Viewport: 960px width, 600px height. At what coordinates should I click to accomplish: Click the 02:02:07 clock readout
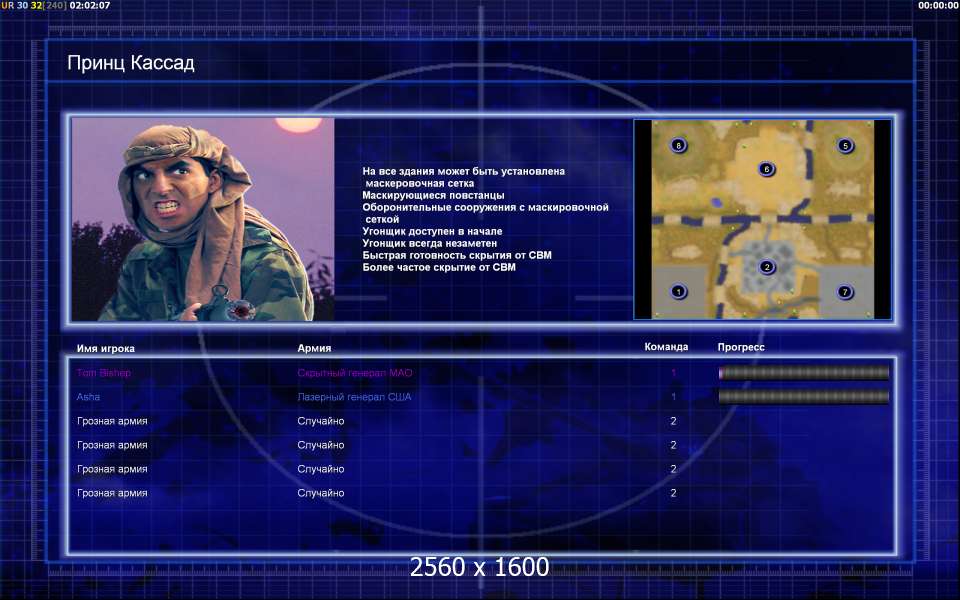[x=90, y=6]
